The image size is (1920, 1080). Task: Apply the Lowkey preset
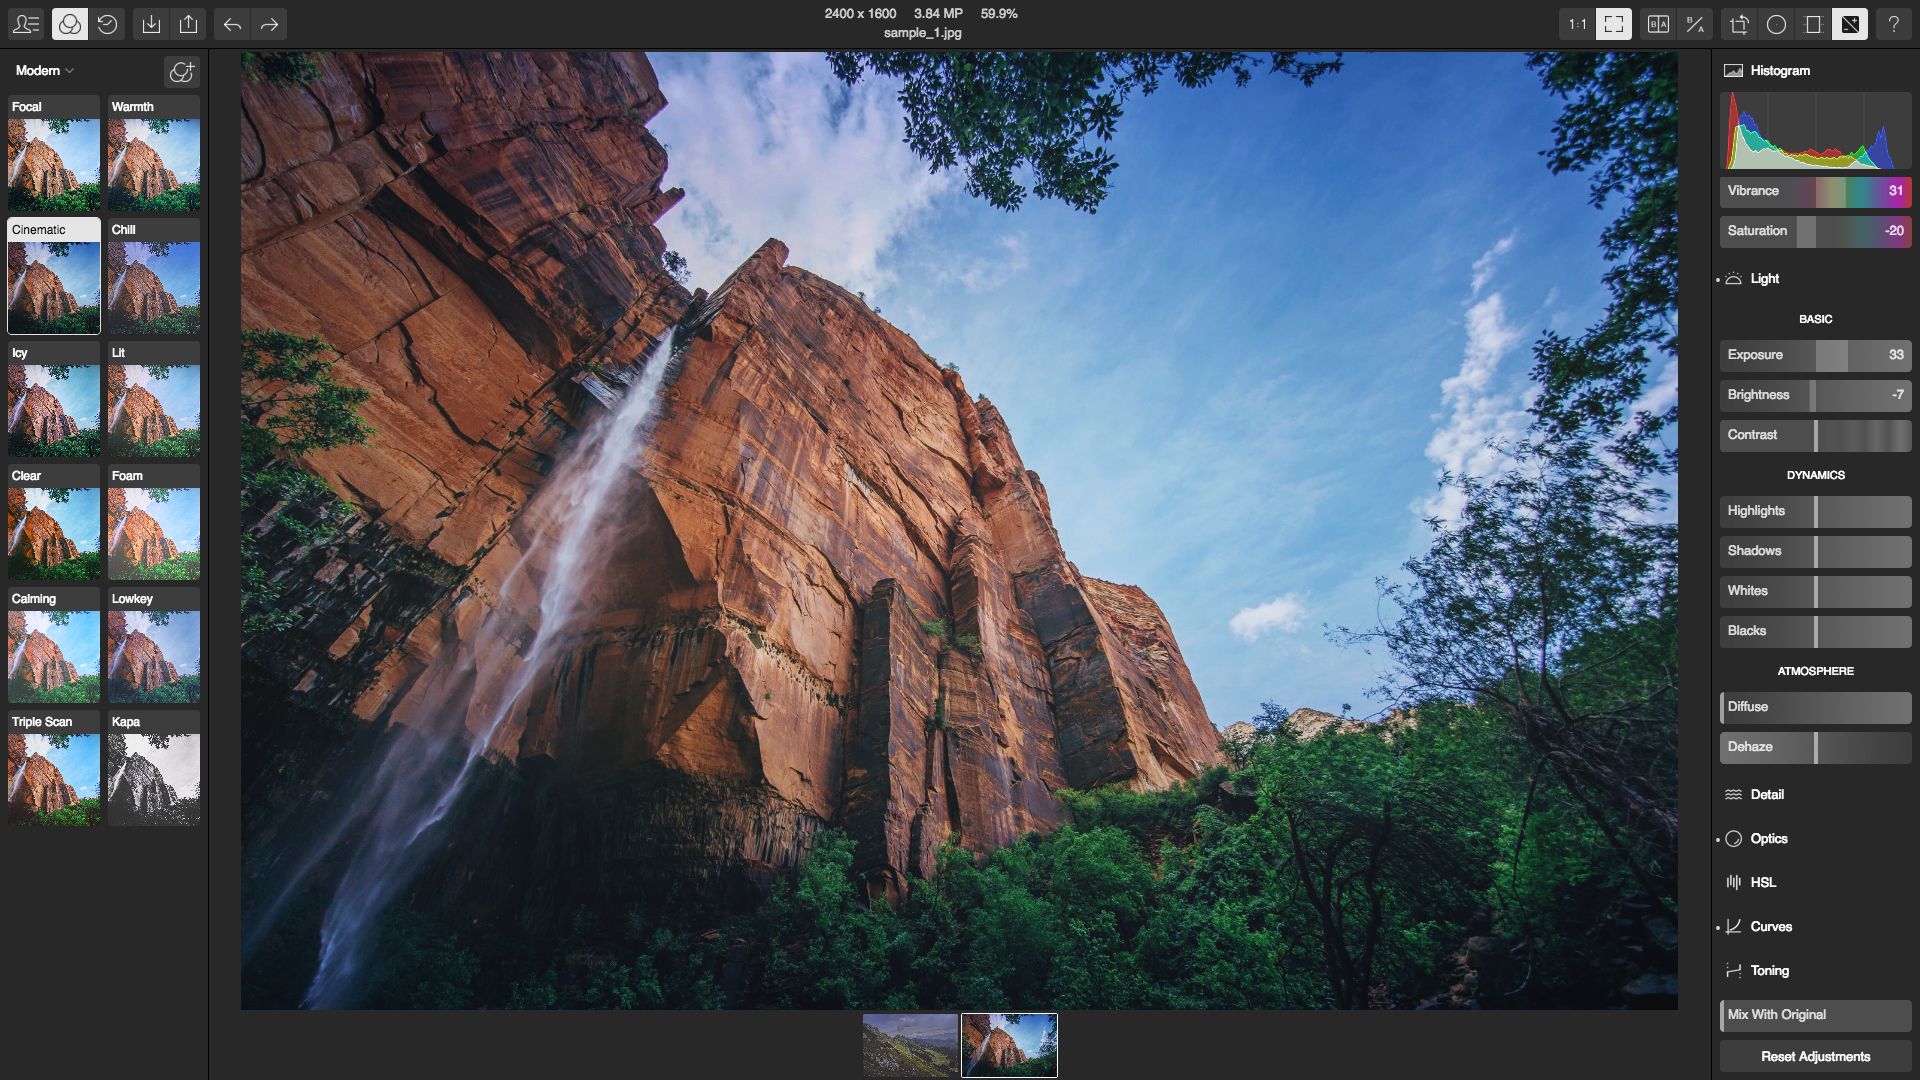(154, 645)
